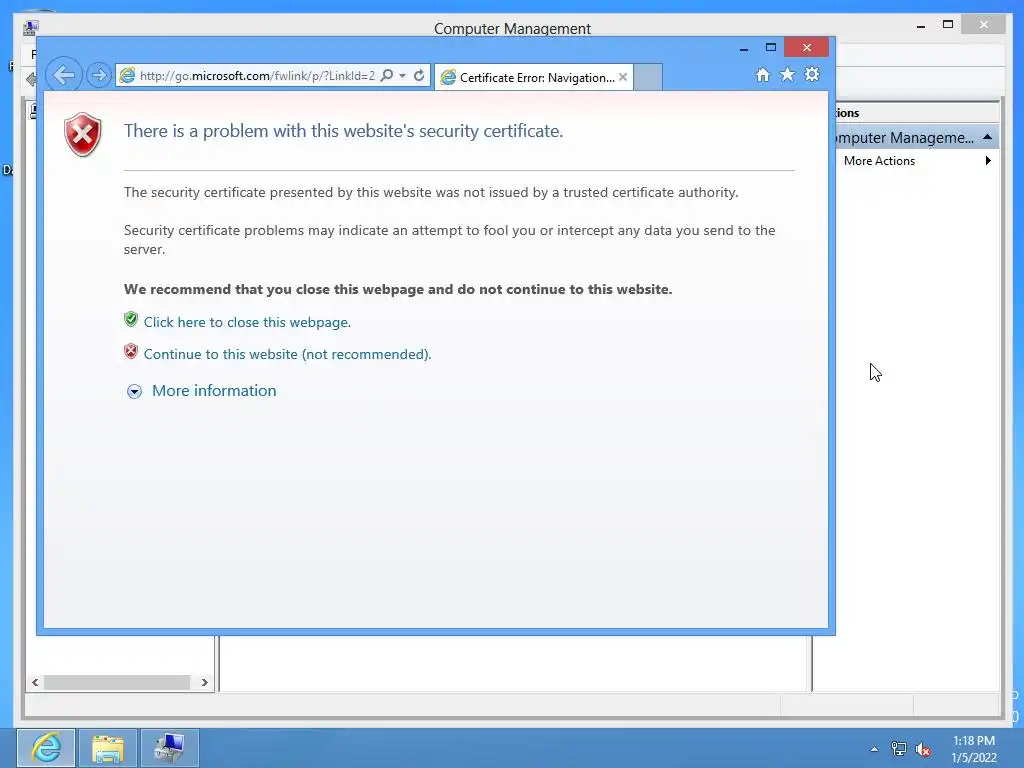Minimize the Internet Explorer window
The image size is (1024, 768).
[744, 48]
